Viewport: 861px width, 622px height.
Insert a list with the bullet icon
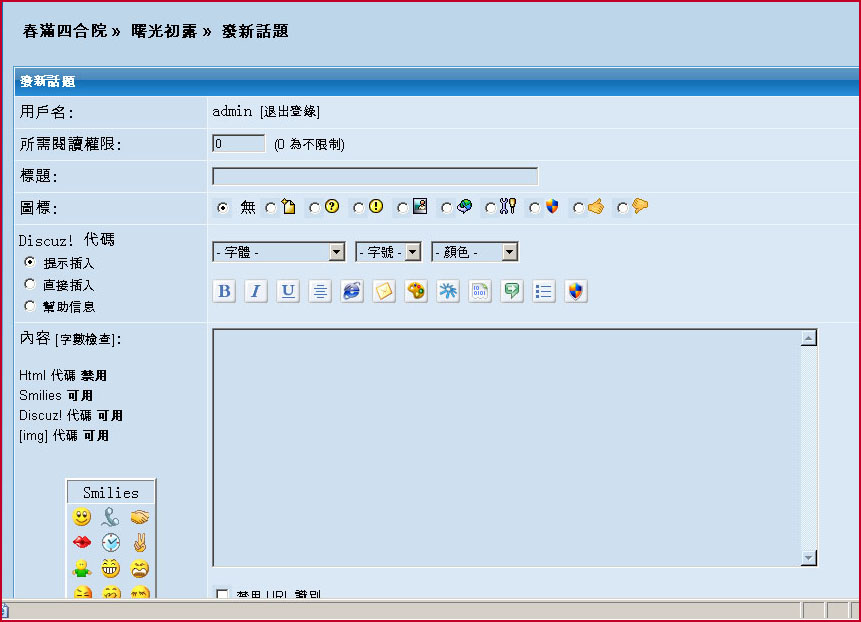coord(544,291)
